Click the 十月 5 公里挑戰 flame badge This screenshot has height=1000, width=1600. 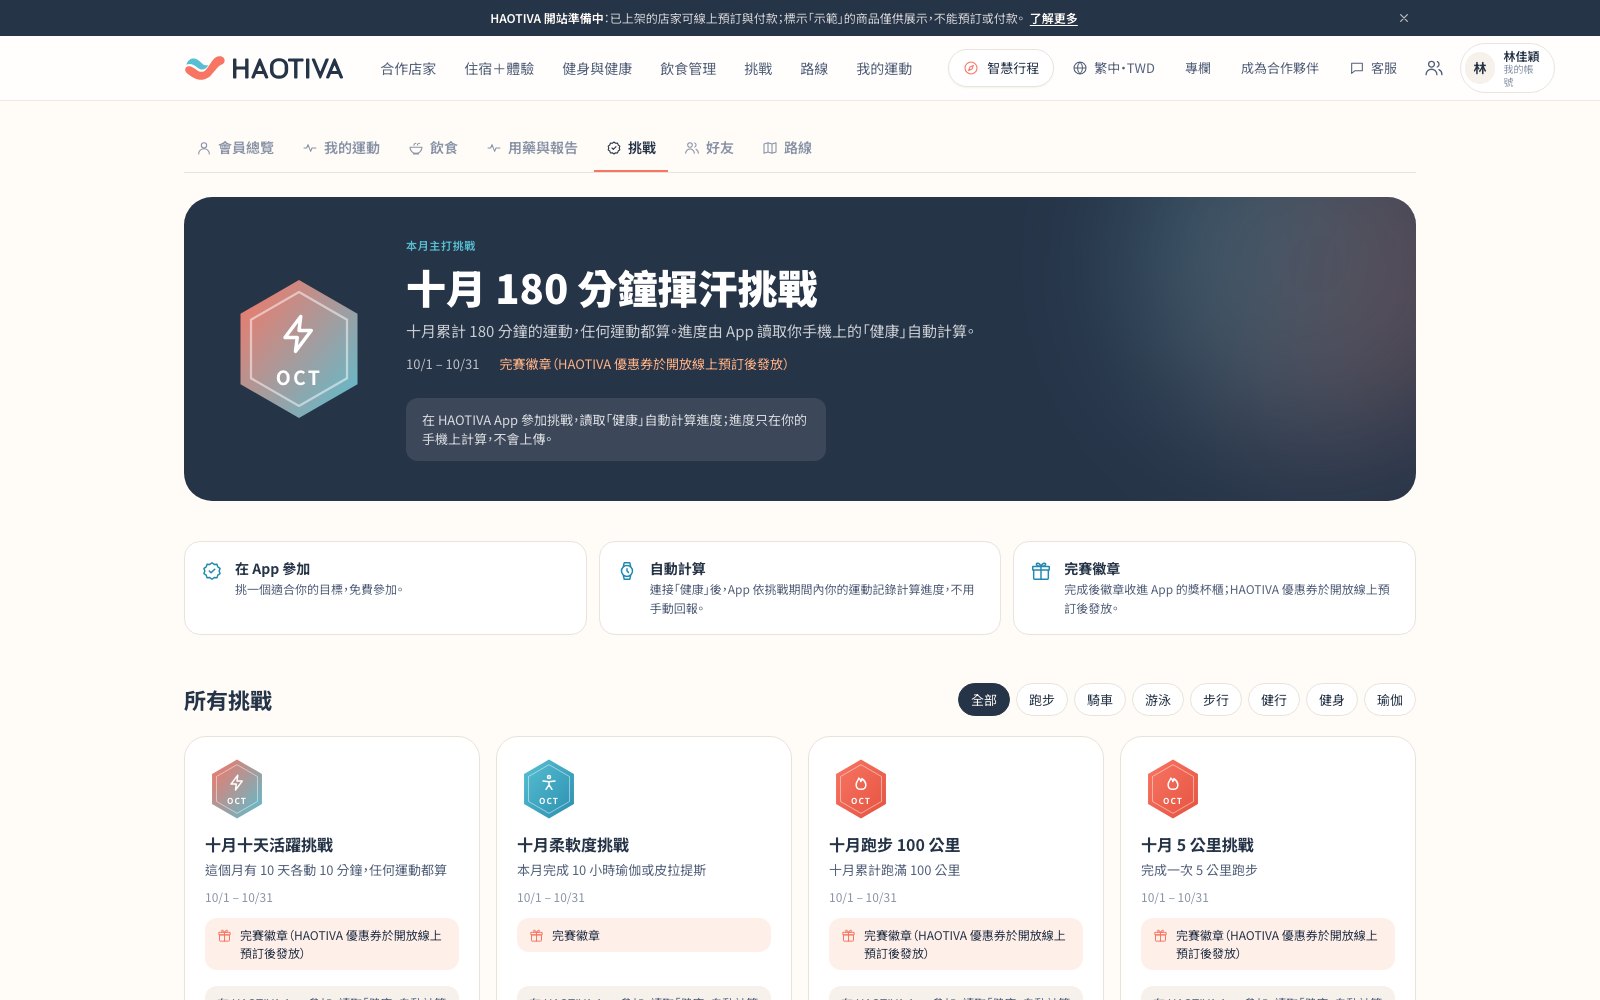pos(1173,789)
